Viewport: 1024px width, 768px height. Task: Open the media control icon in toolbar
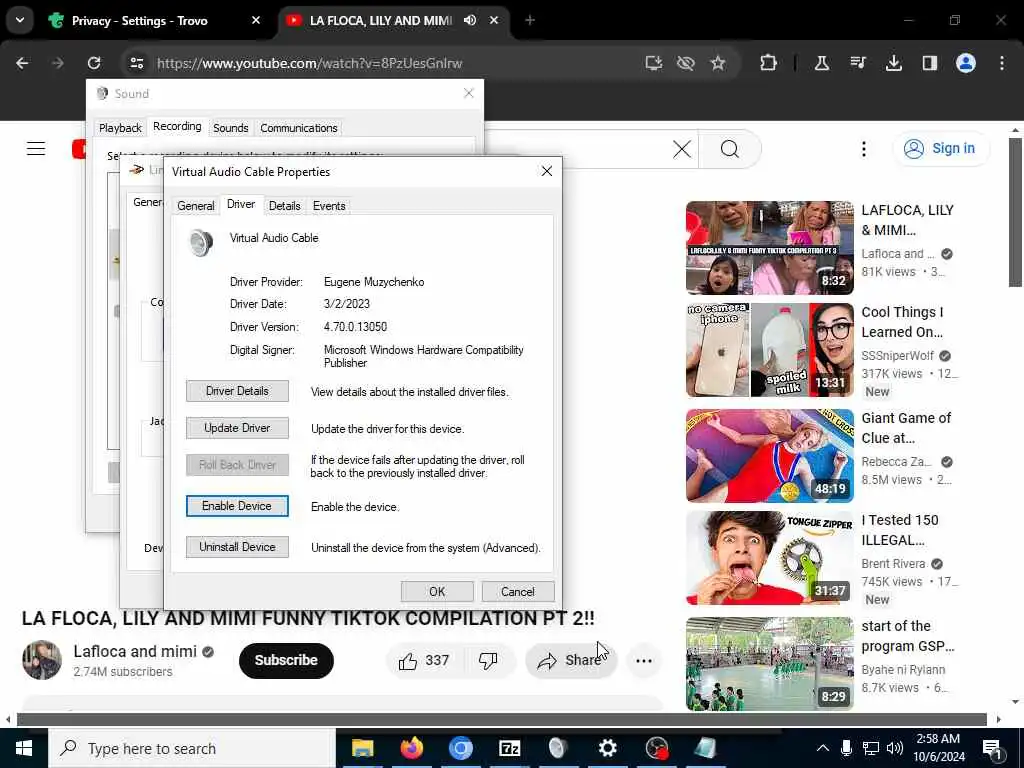858,63
